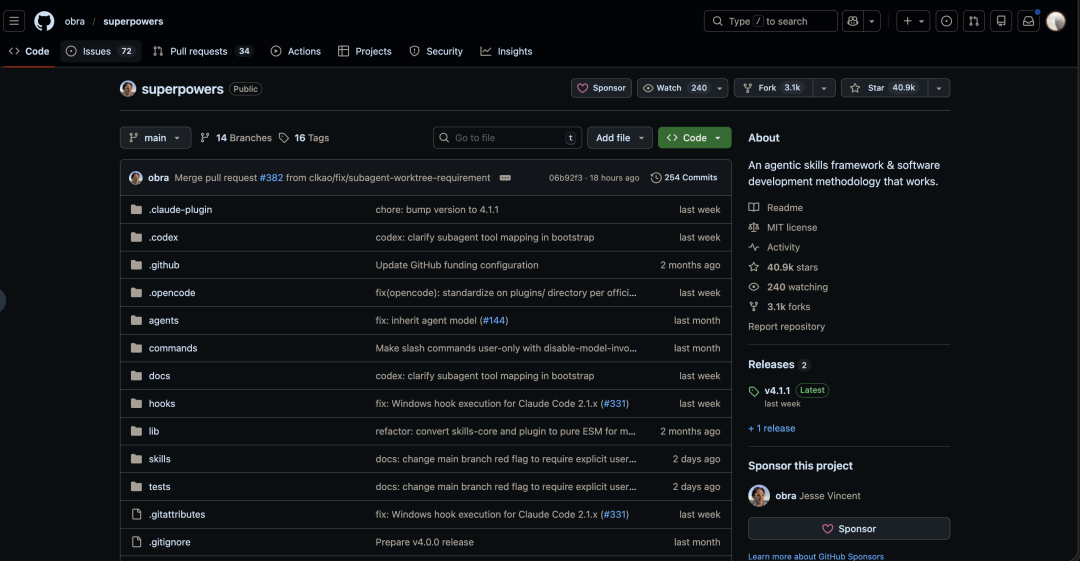
Task: Focus the Go to file input
Action: point(508,138)
